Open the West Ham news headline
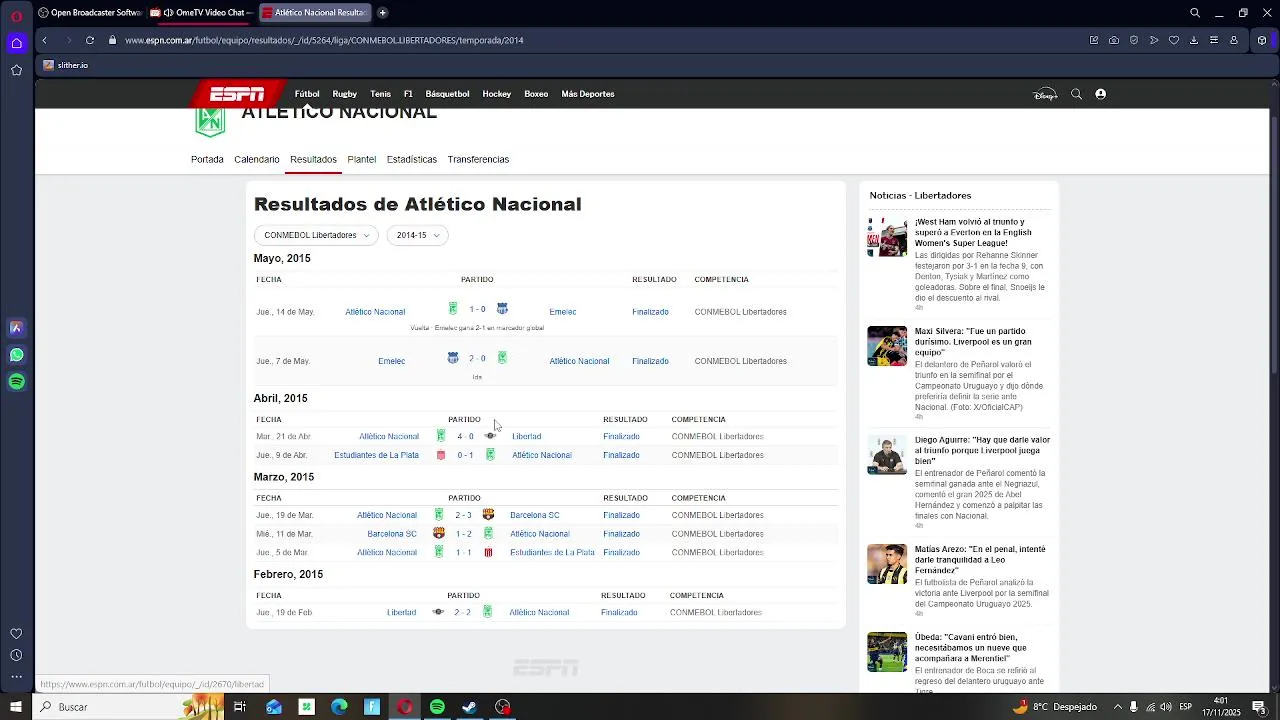Screen dimensions: 1280x720 point(971,232)
